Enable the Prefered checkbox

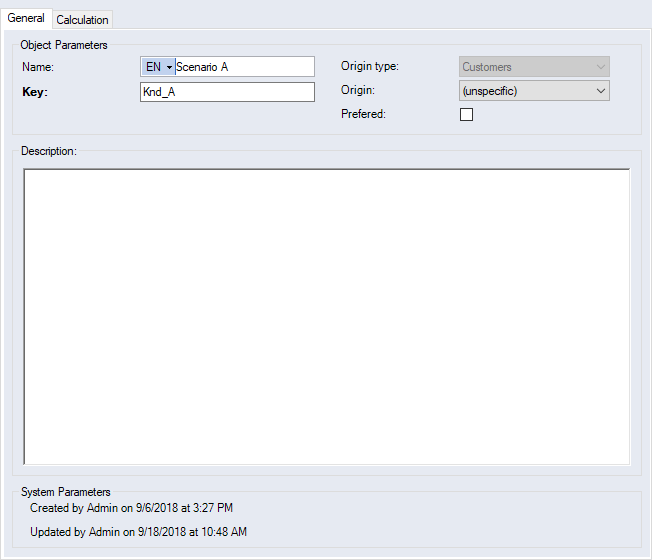pos(466,115)
